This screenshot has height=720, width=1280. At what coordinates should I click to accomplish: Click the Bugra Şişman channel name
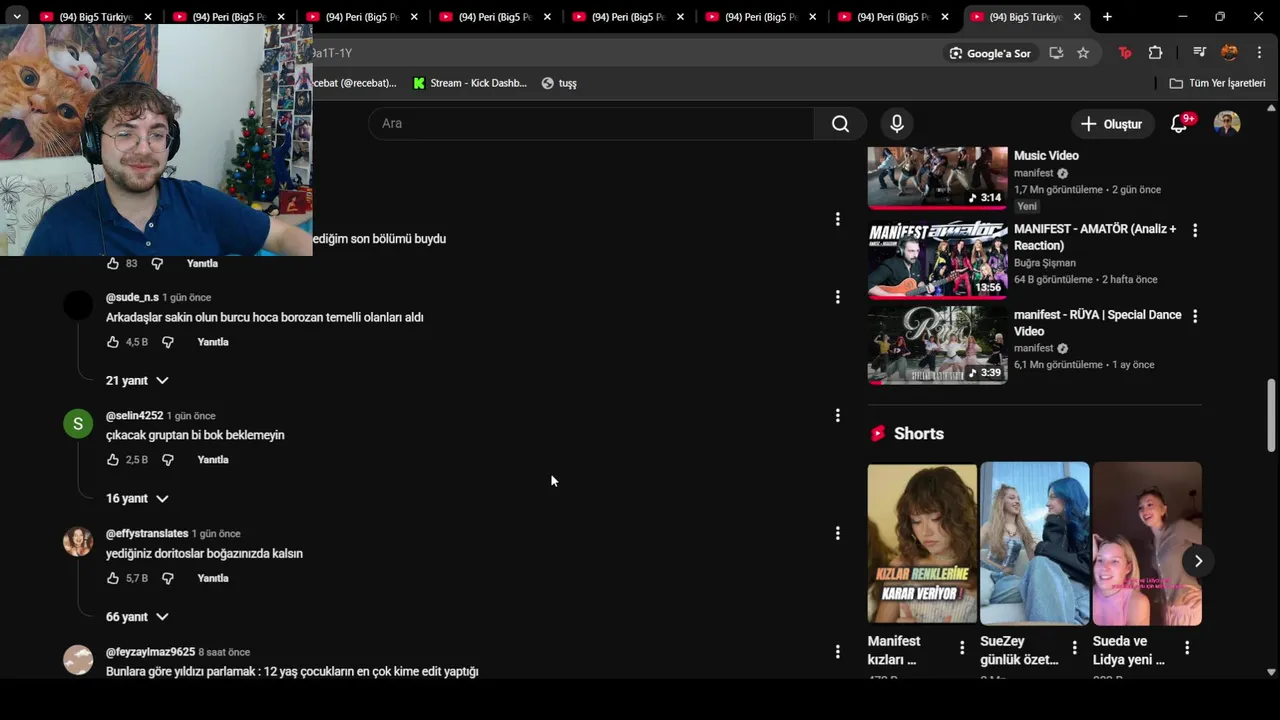pos(1045,263)
